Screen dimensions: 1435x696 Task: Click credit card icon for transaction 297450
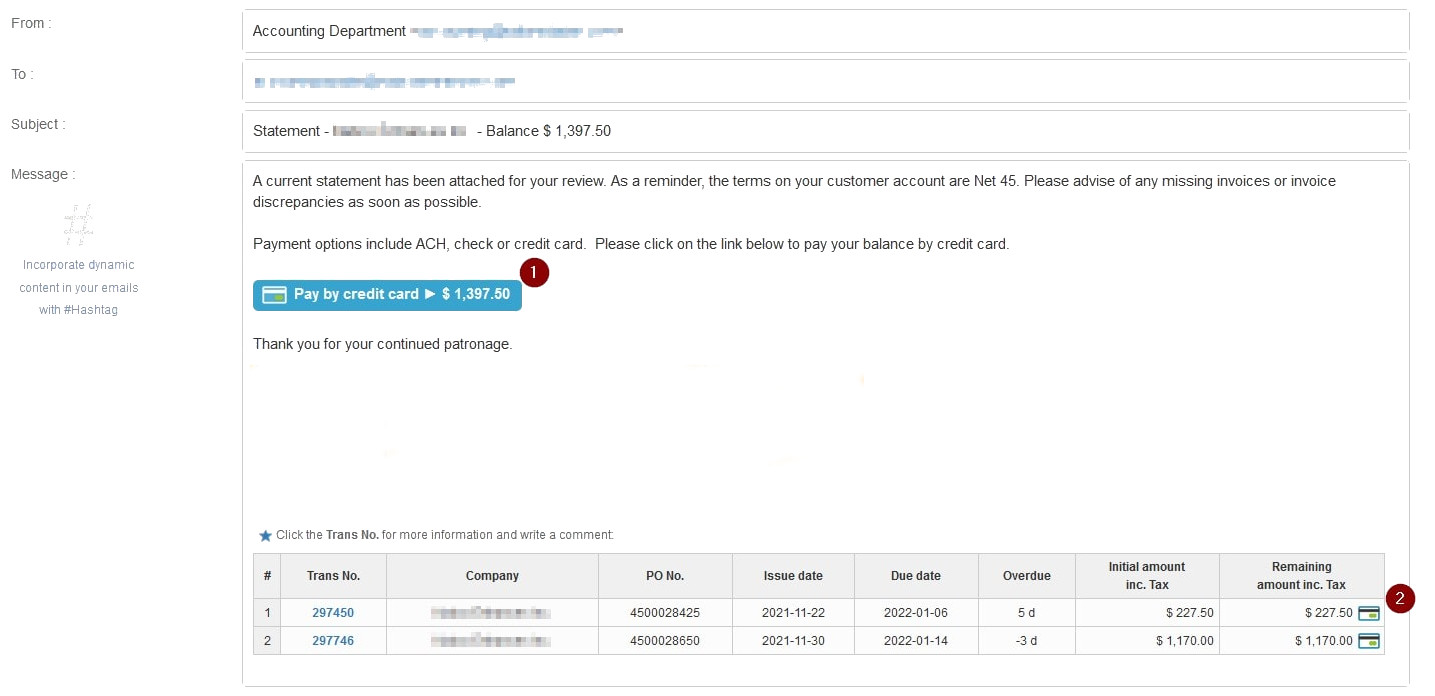(1368, 613)
